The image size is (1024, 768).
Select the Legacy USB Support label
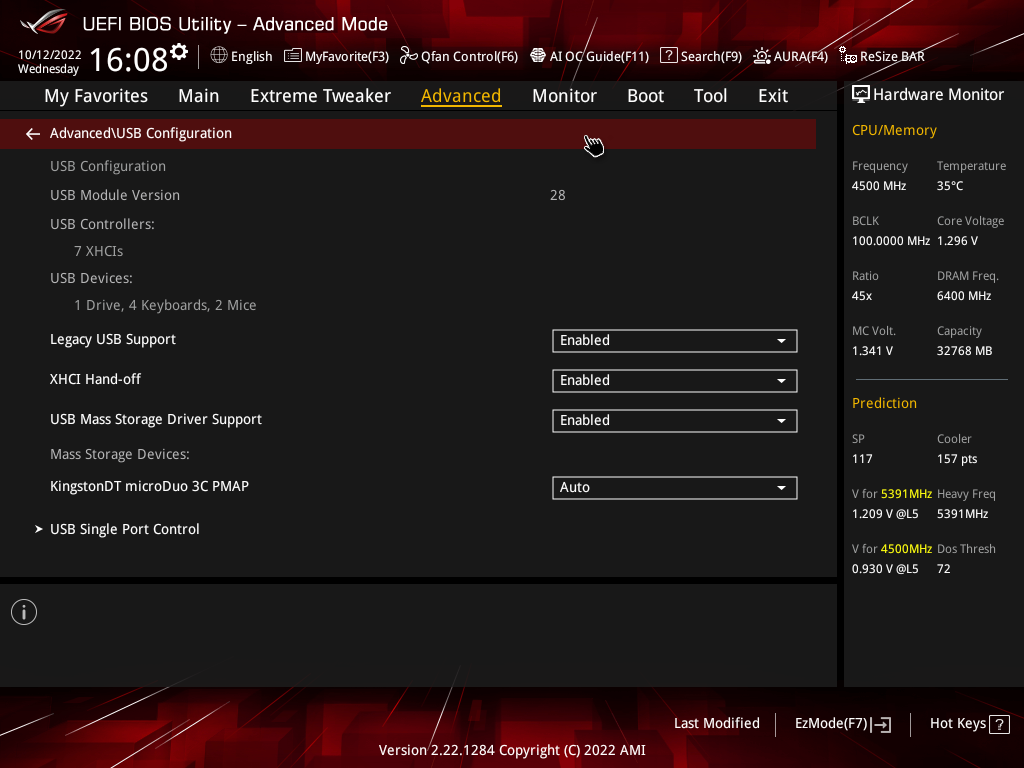113,340
